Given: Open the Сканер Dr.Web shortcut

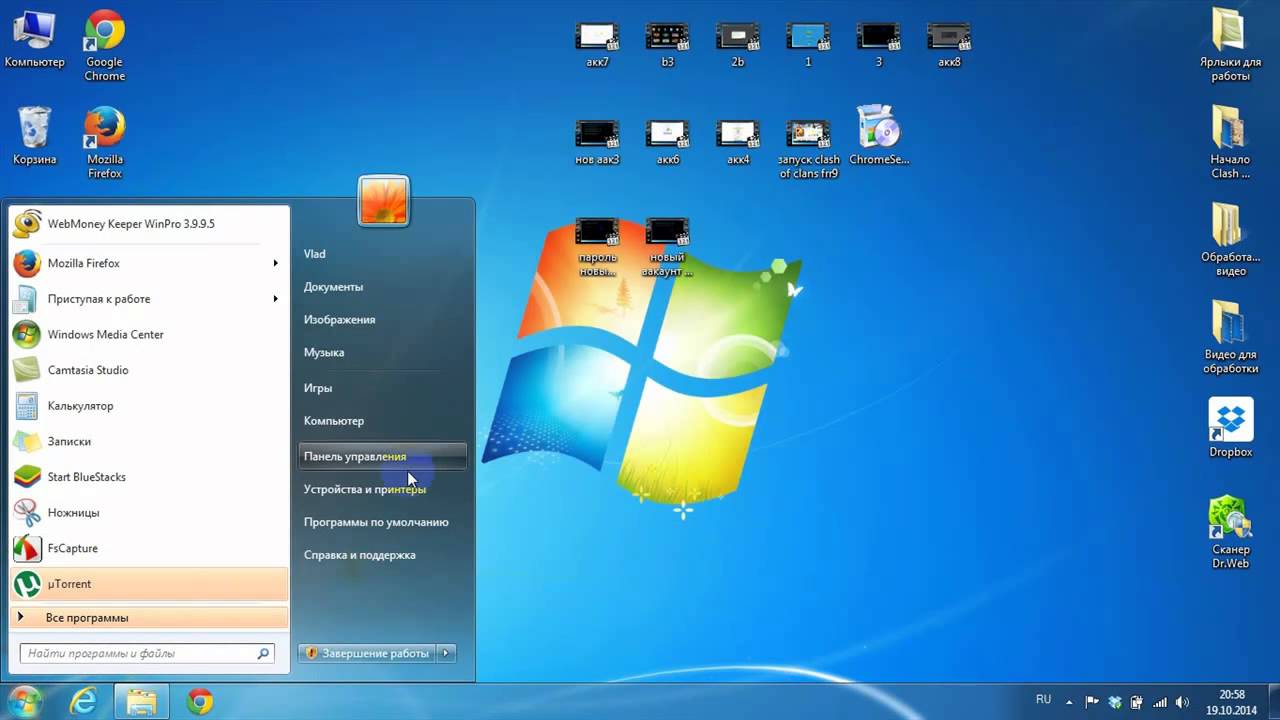Looking at the screenshot, I should click(x=1230, y=533).
